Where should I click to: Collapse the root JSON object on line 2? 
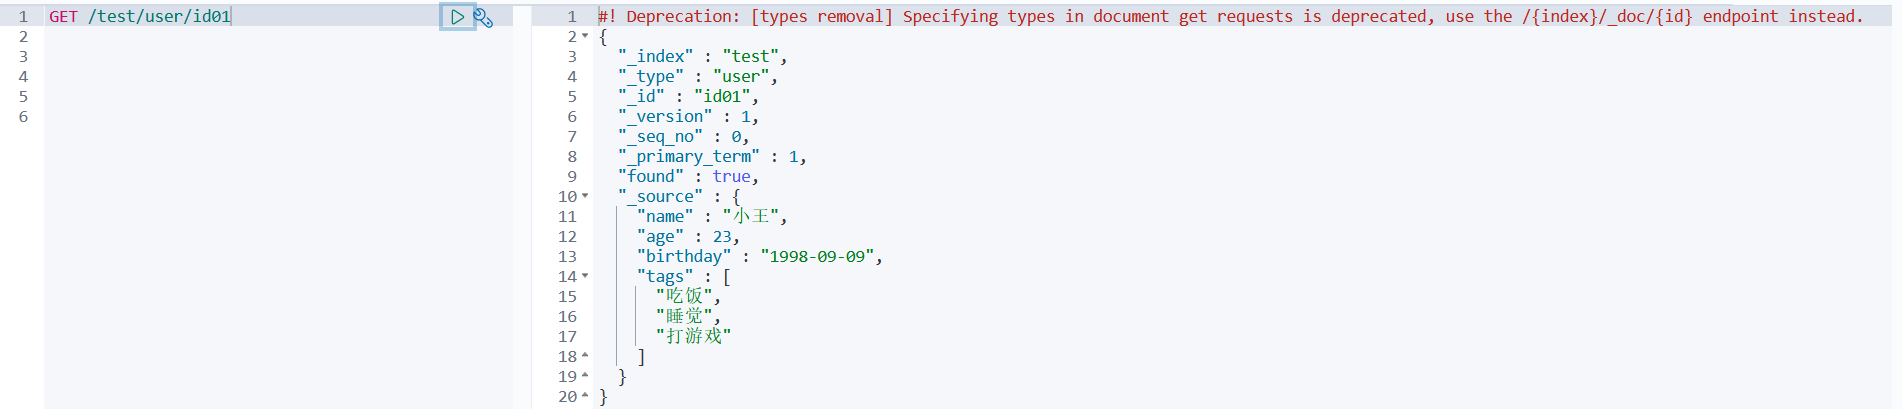[585, 37]
